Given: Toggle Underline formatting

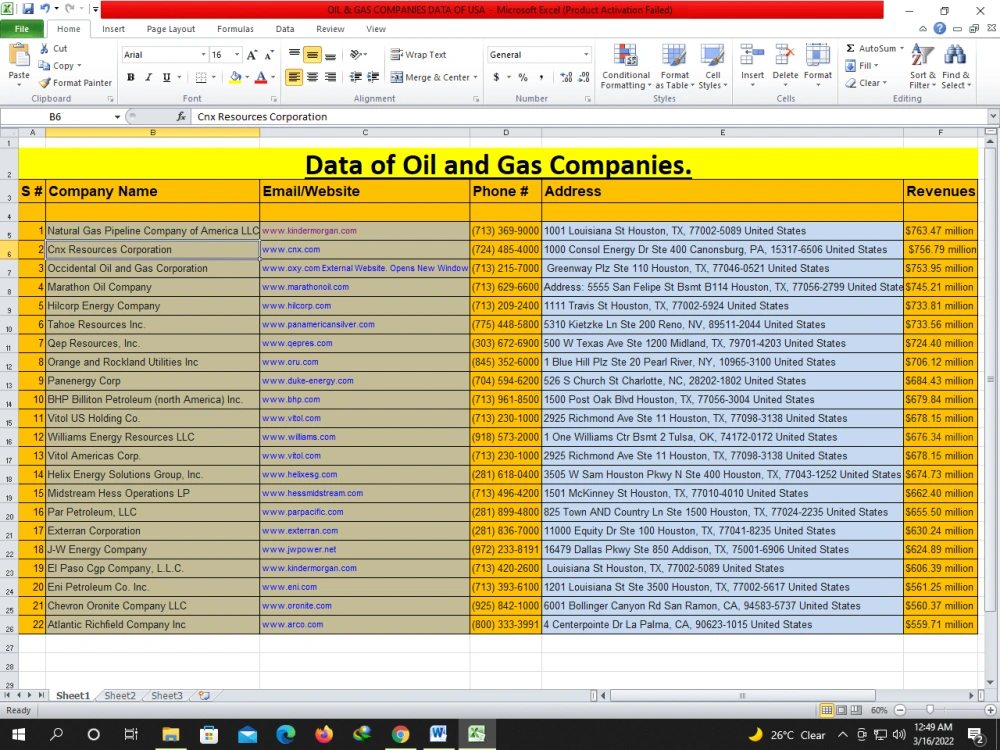Looking at the screenshot, I should pyautogui.click(x=166, y=77).
